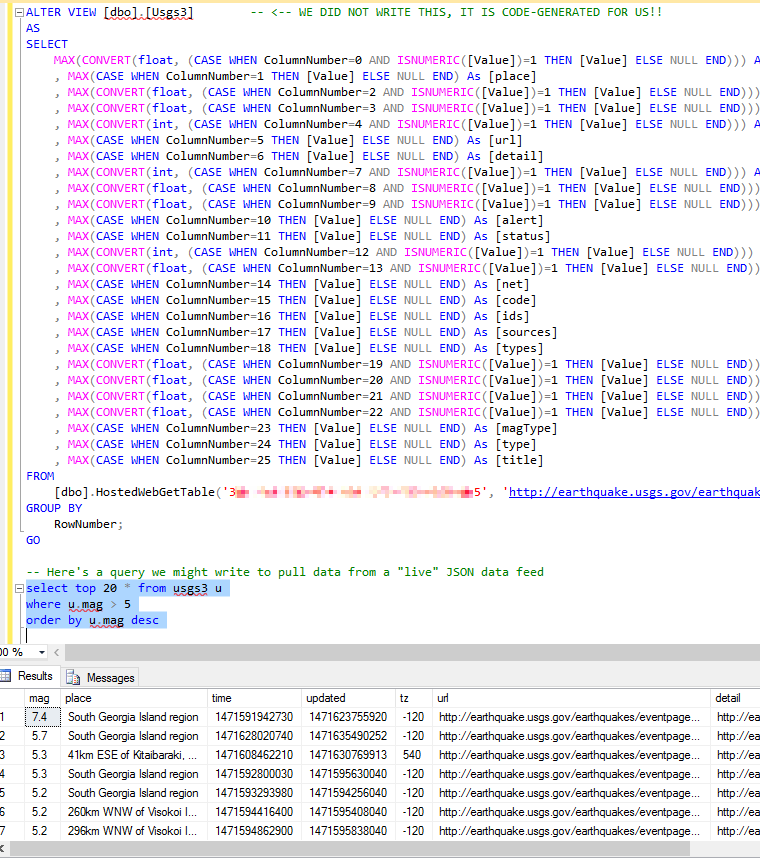
Task: Click the RowNumber; line
Action: coord(88,524)
